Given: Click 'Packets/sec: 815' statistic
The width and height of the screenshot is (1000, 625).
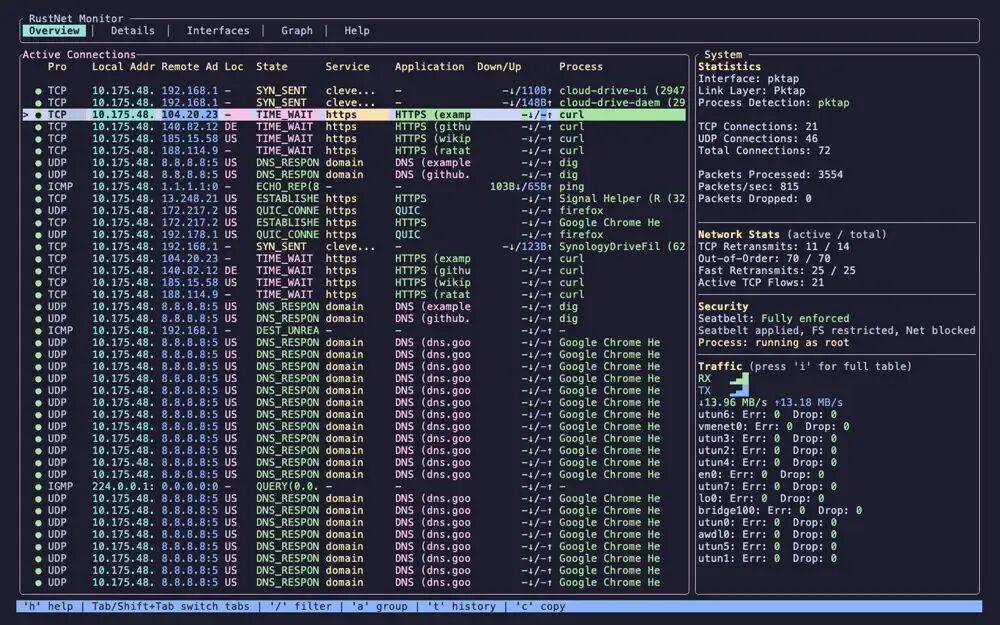Looking at the screenshot, I should [749, 187].
